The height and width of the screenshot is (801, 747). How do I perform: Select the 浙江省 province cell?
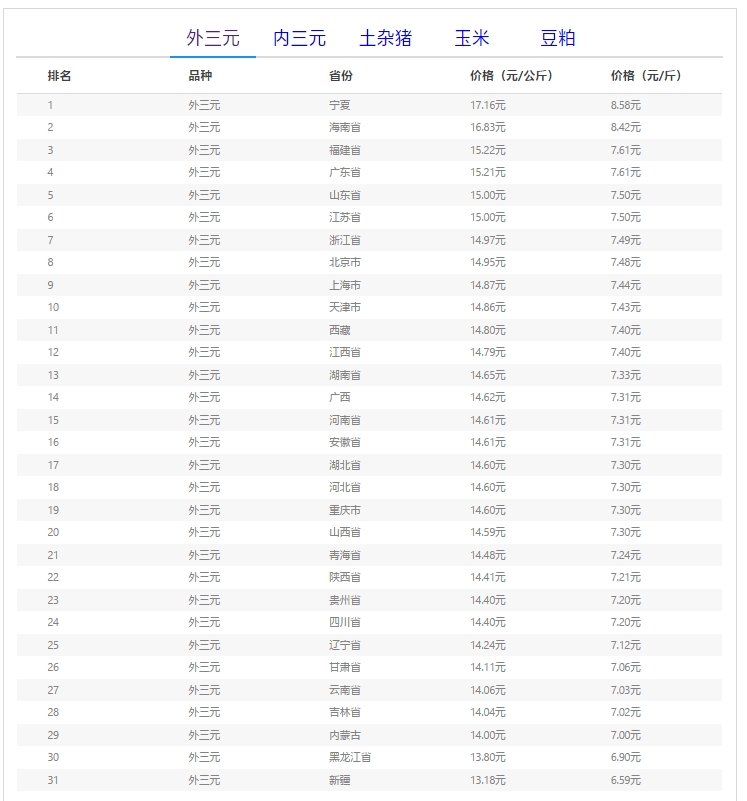[345, 240]
